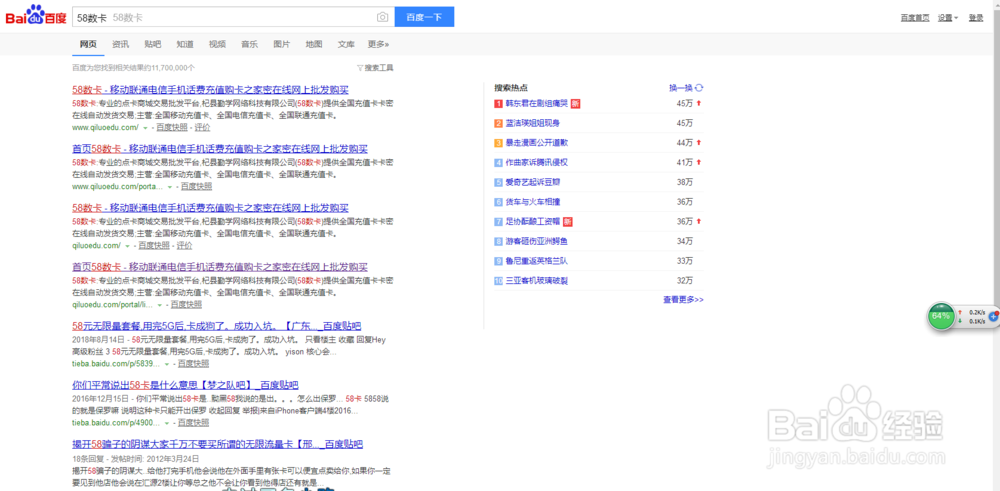Open hot search 鲁尼重返英格兰队
This screenshot has height=491, width=1000.
[x=536, y=261]
